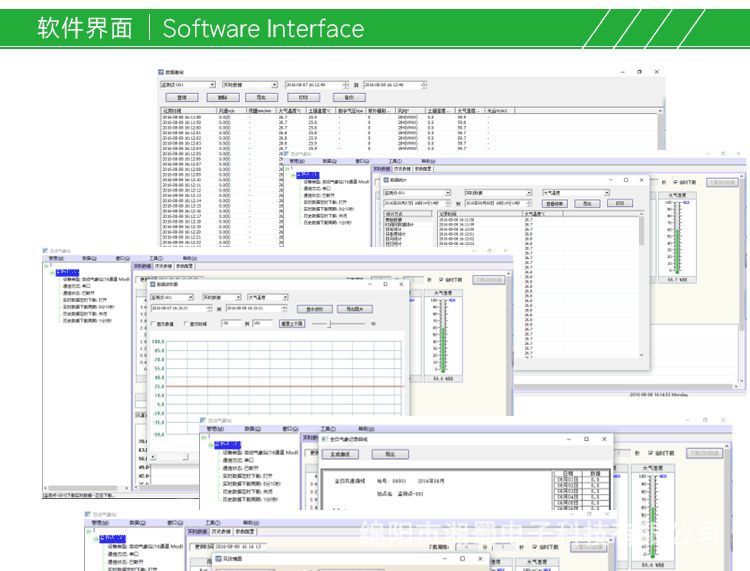This screenshot has width=750, height=571.
Task: Click the 生成曲线 button in the 全日气象记录曲线 dialog
Action: pyautogui.click(x=340, y=454)
